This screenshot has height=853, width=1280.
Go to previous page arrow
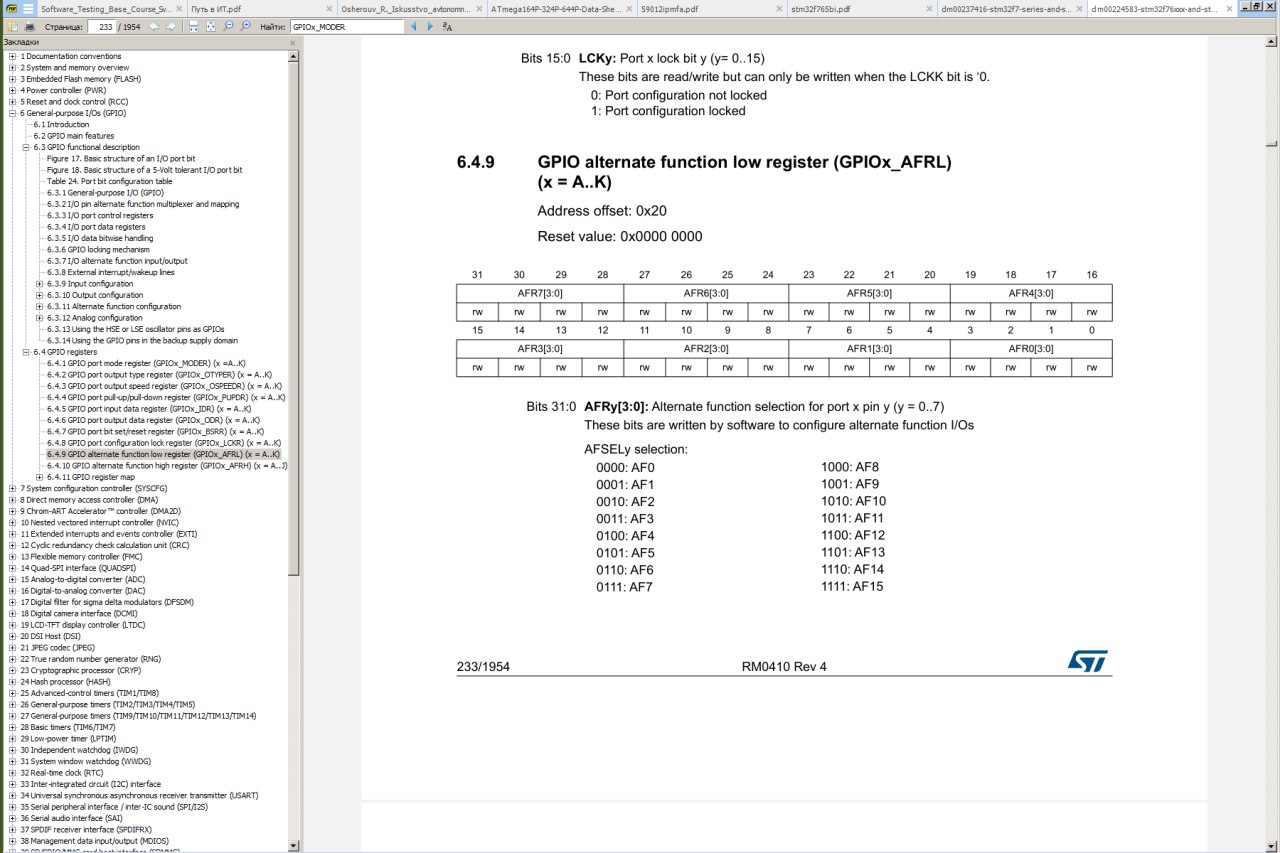pos(154,26)
